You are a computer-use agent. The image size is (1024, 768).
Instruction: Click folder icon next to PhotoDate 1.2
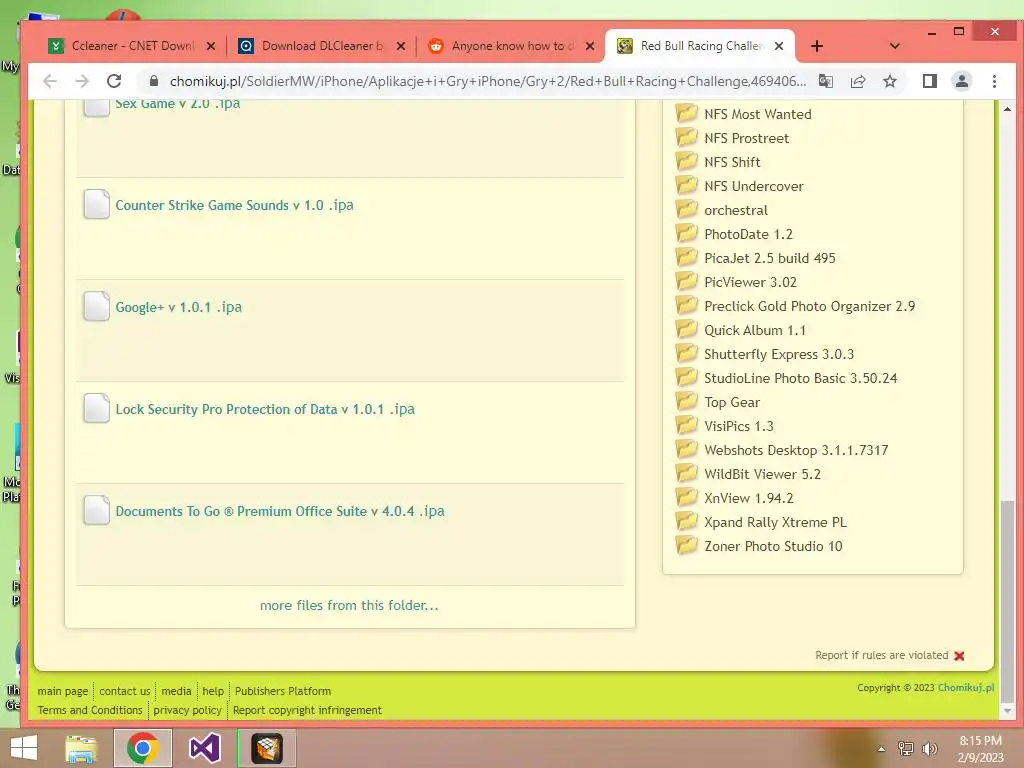click(686, 233)
